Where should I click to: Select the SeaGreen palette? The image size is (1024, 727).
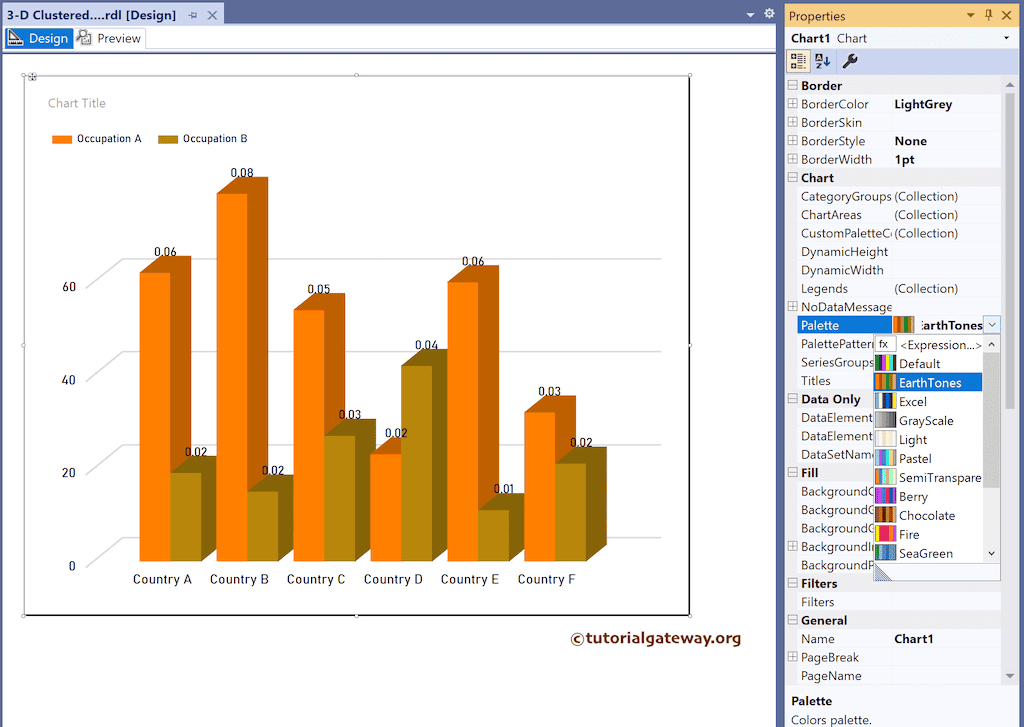pos(928,553)
